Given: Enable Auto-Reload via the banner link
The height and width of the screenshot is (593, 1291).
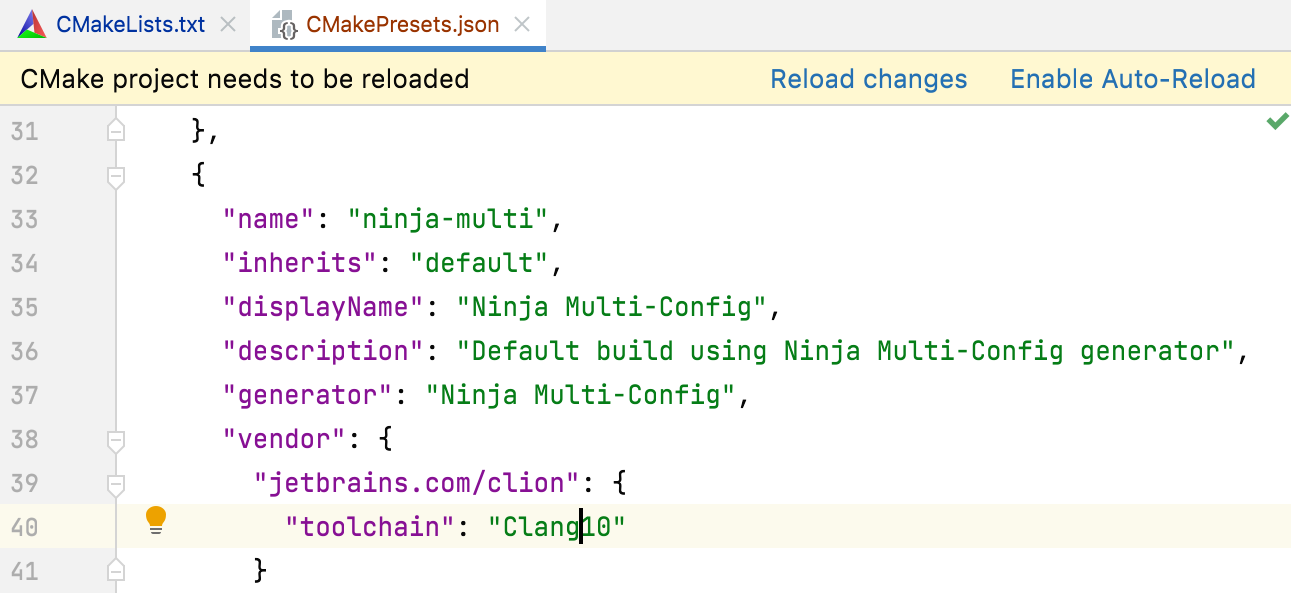Looking at the screenshot, I should (1132, 78).
